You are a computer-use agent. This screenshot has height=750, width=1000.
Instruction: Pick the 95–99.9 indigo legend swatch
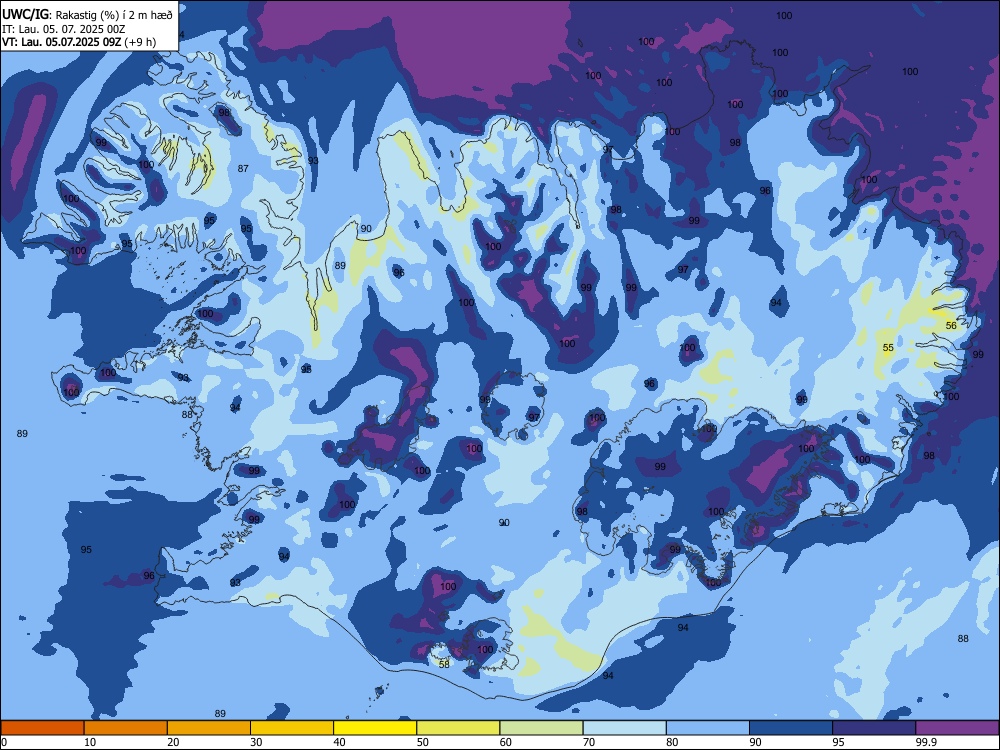click(874, 728)
